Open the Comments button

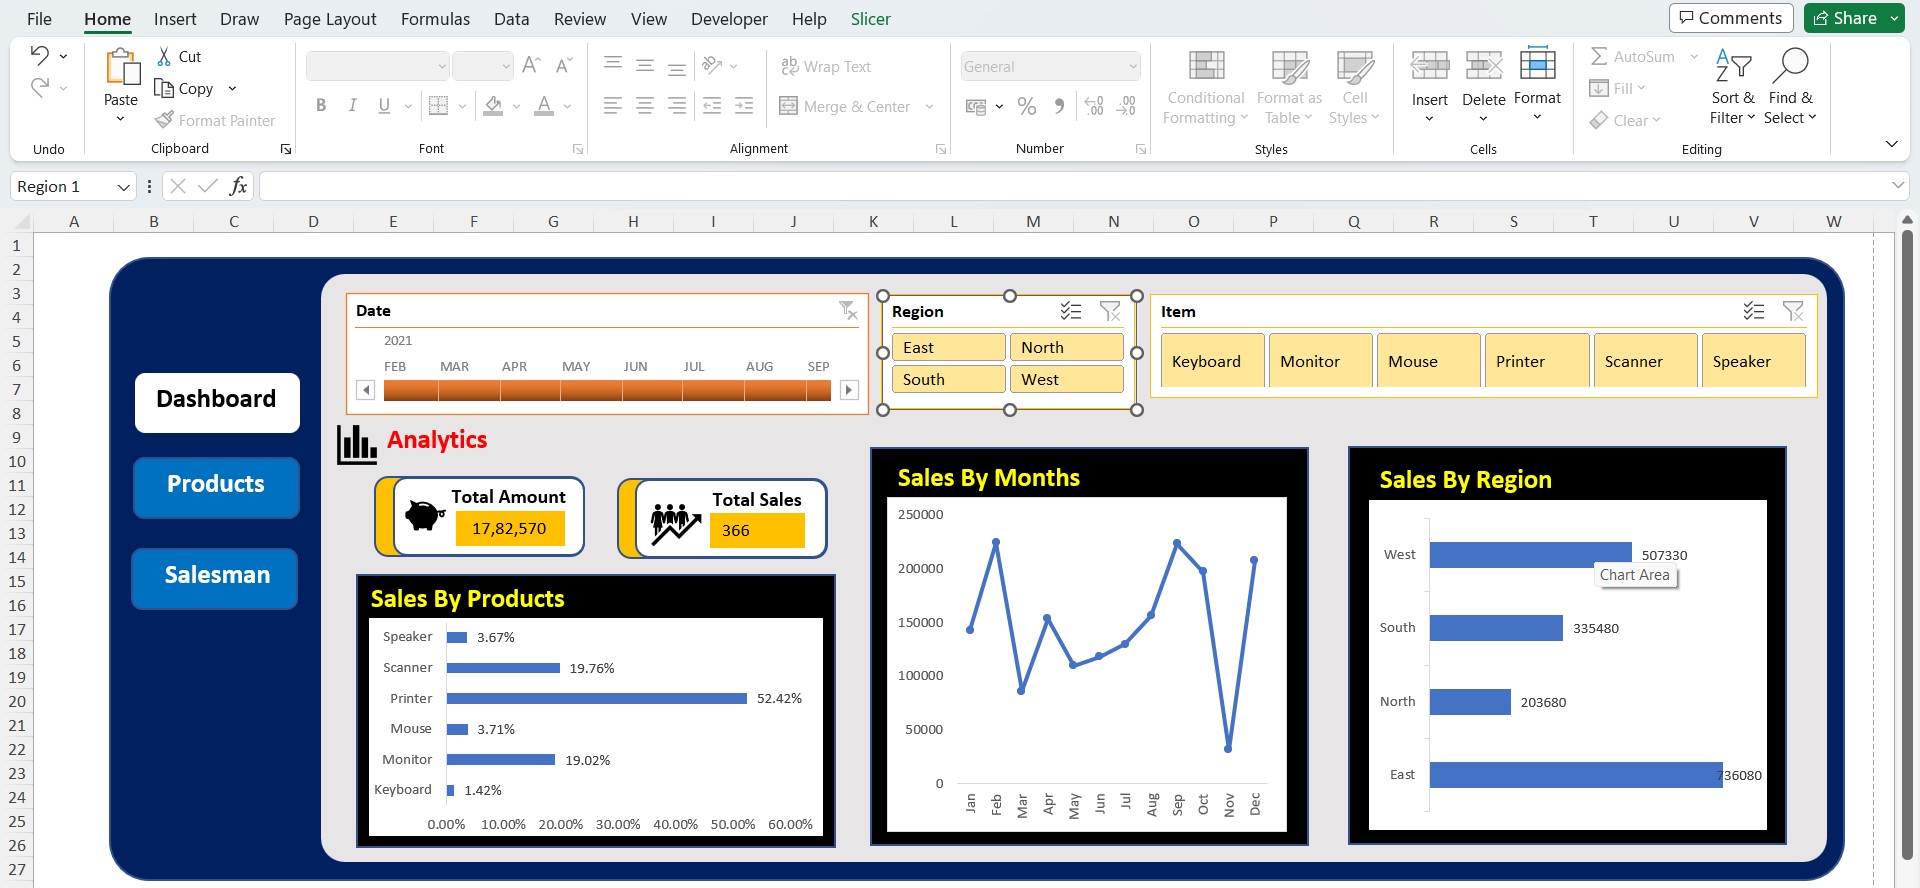point(1731,18)
